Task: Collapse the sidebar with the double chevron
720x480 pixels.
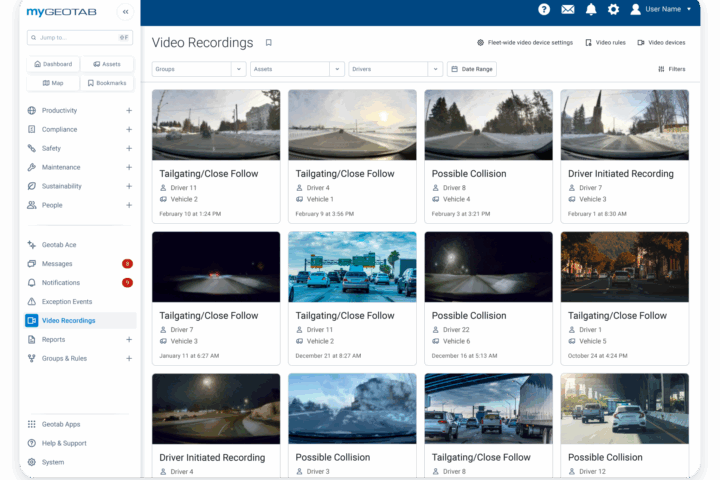Action: [125, 12]
